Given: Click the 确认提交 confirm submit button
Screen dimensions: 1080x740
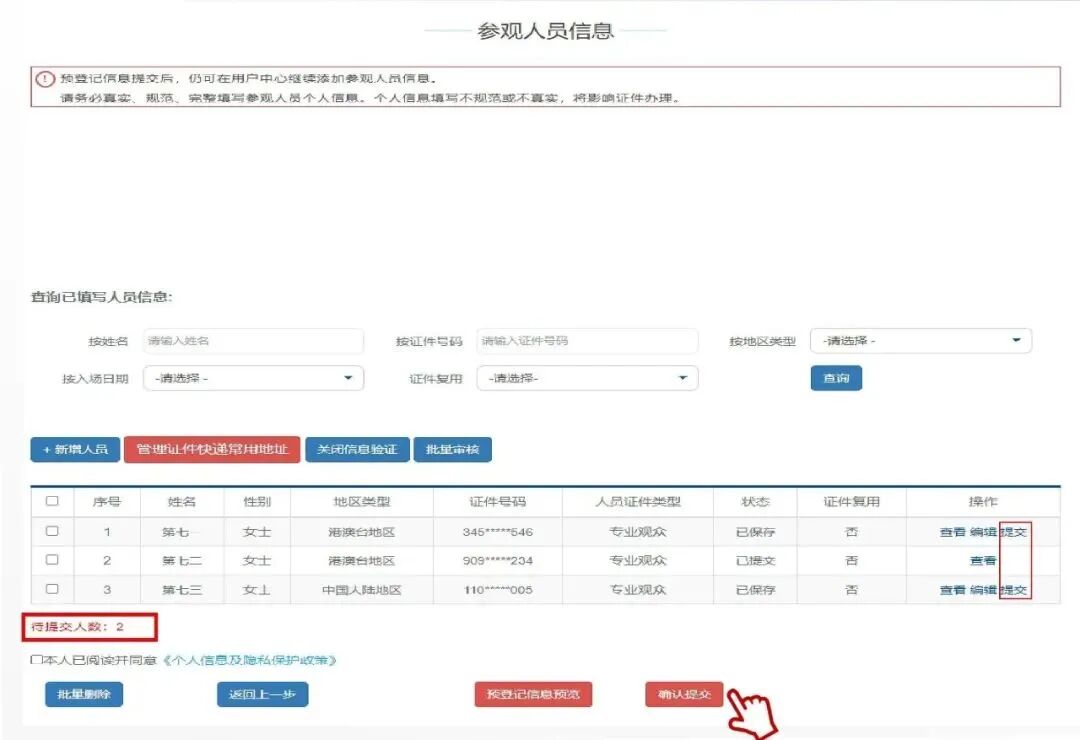Looking at the screenshot, I should [x=684, y=694].
